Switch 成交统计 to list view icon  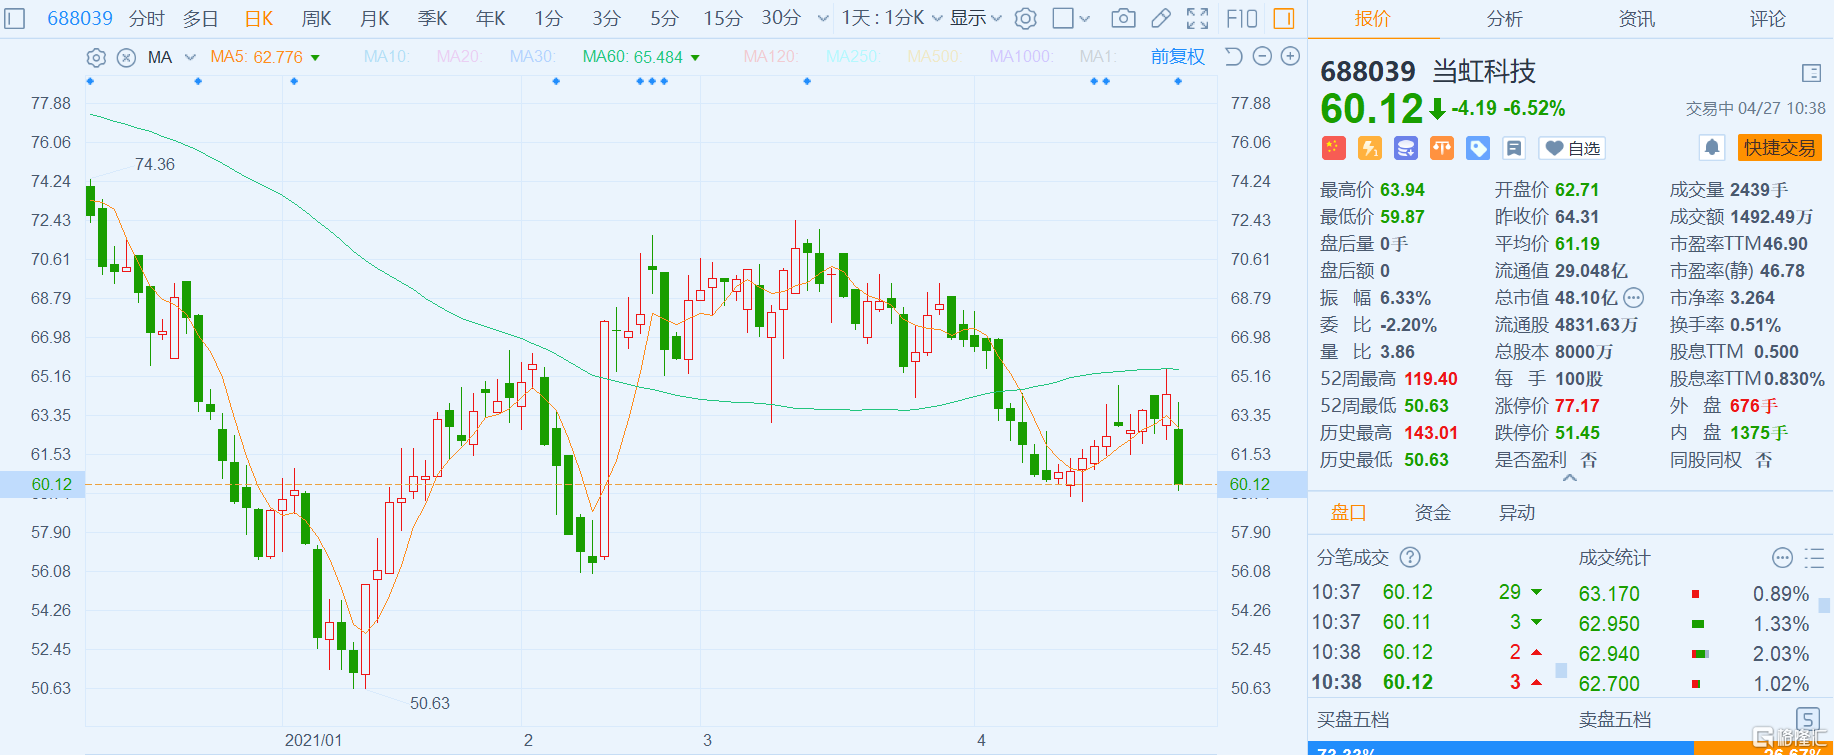[1814, 557]
